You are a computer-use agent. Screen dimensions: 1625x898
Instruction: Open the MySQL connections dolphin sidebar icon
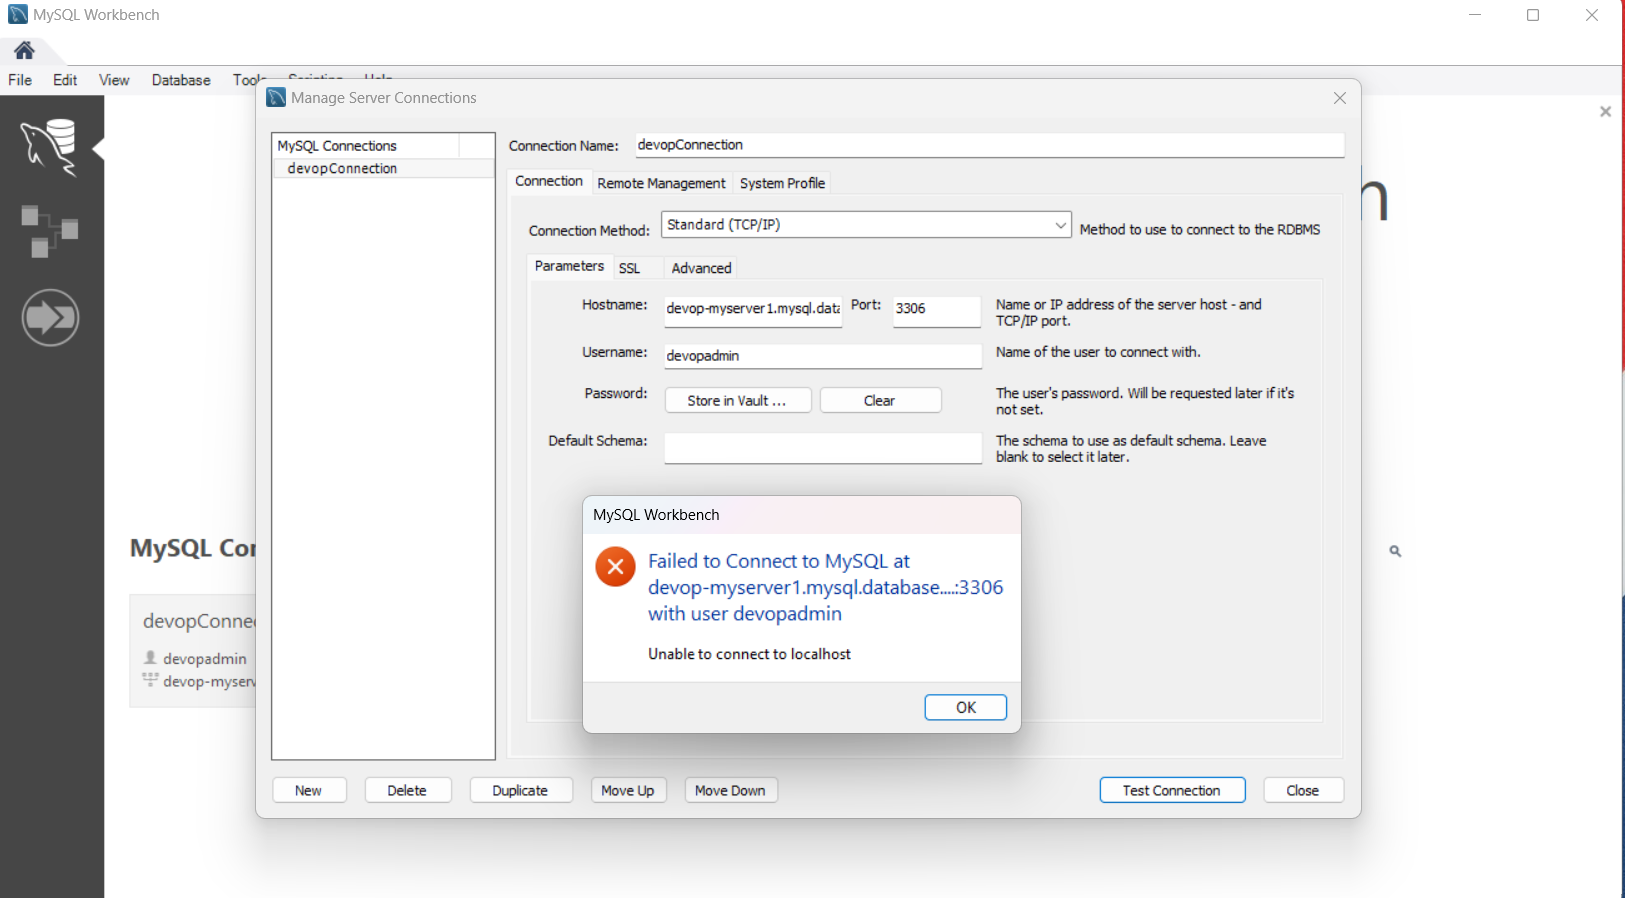(49, 147)
